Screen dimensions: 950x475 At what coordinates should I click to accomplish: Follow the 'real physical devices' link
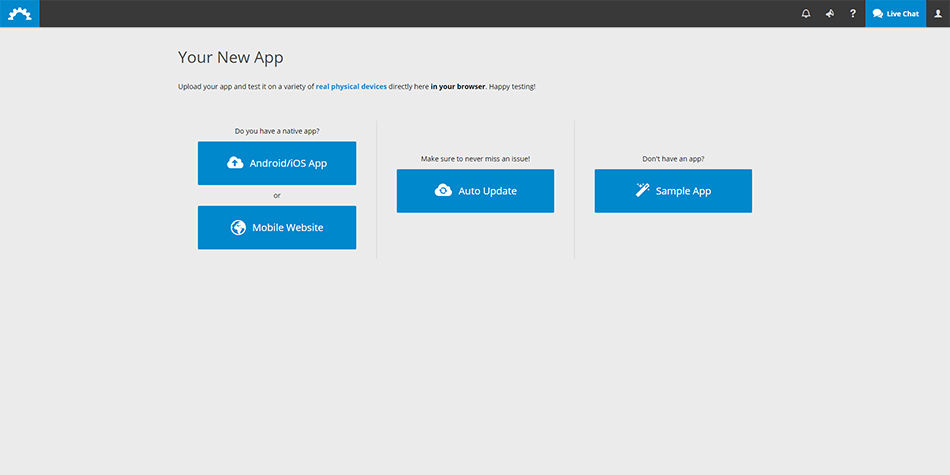[x=351, y=87]
